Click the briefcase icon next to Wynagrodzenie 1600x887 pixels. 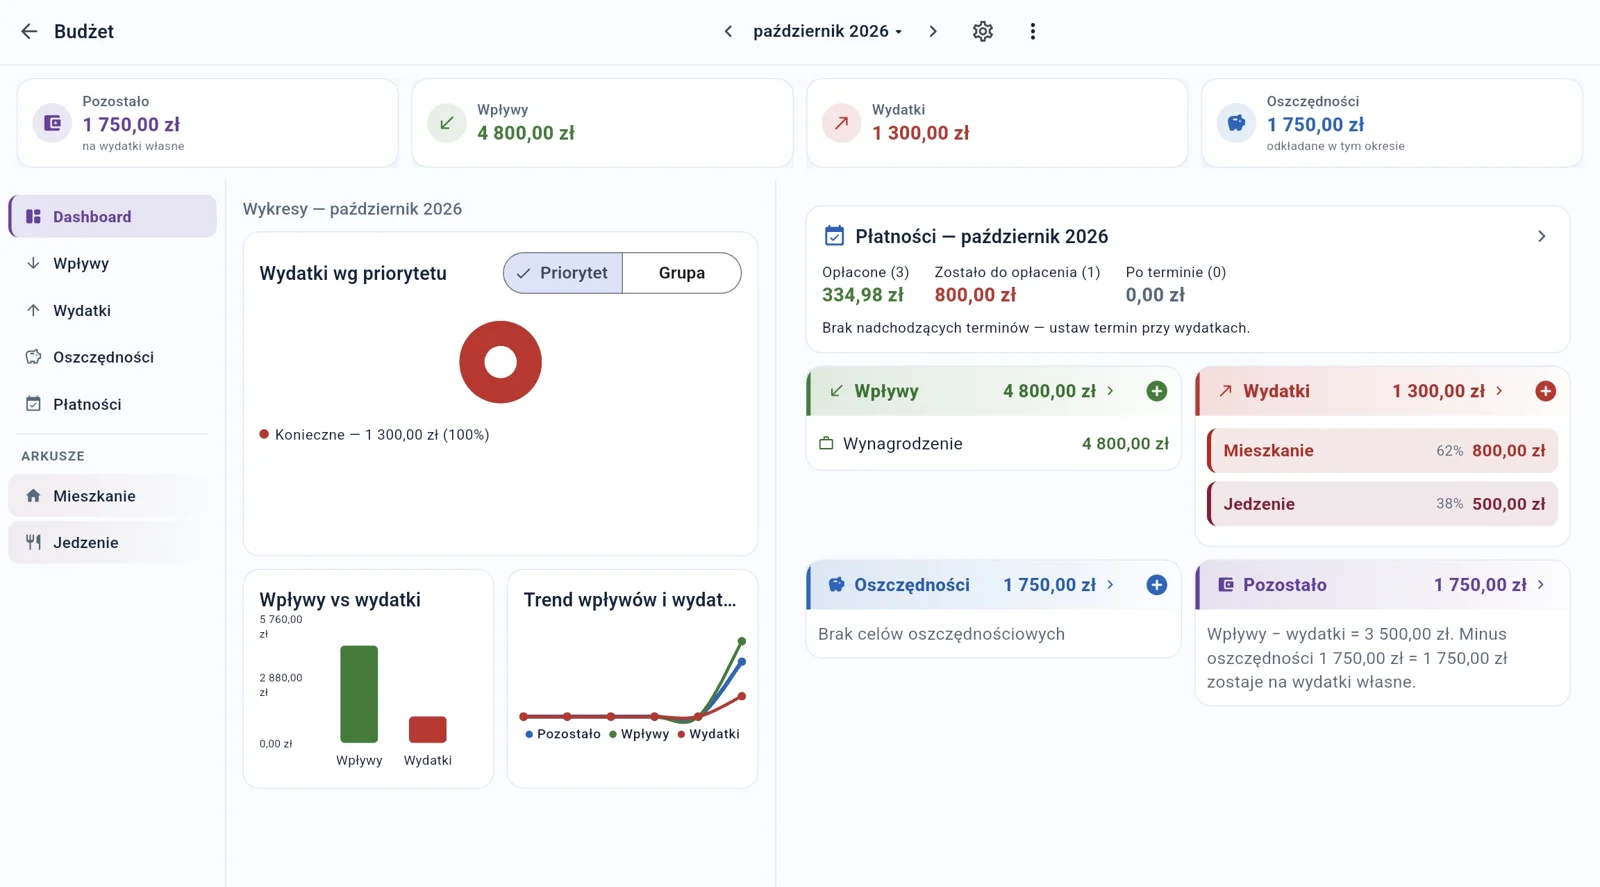pos(826,443)
